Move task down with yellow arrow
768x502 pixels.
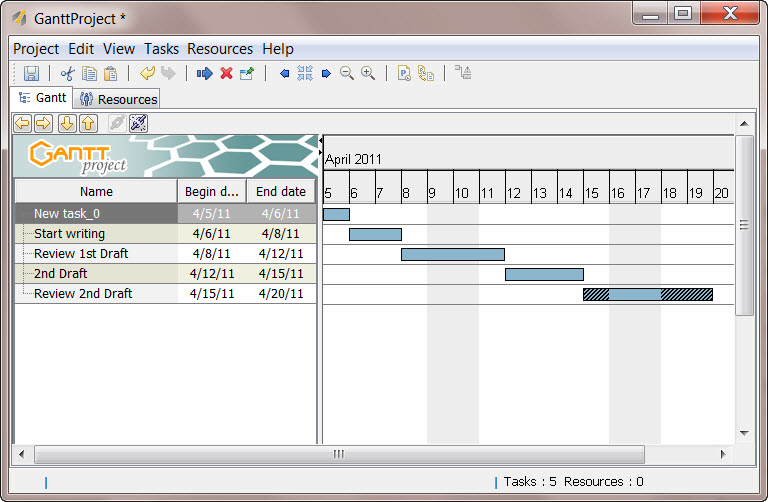pos(67,123)
